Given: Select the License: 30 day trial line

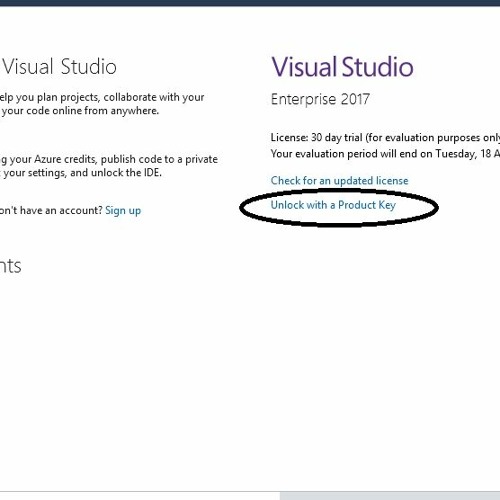Looking at the screenshot, I should tap(385, 138).
